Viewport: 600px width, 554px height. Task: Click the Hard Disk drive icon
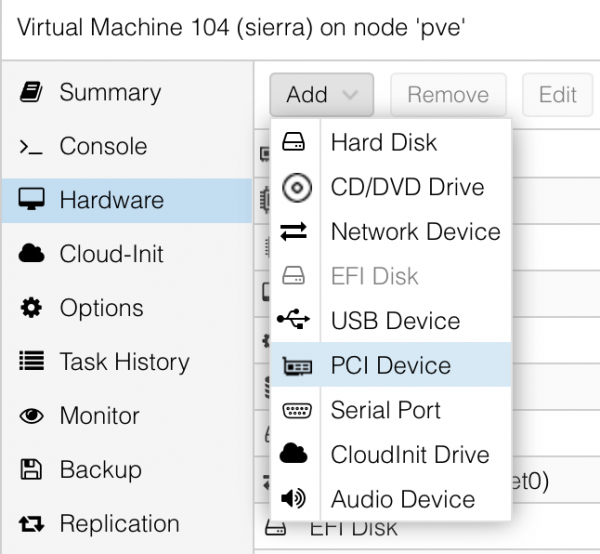[293, 142]
